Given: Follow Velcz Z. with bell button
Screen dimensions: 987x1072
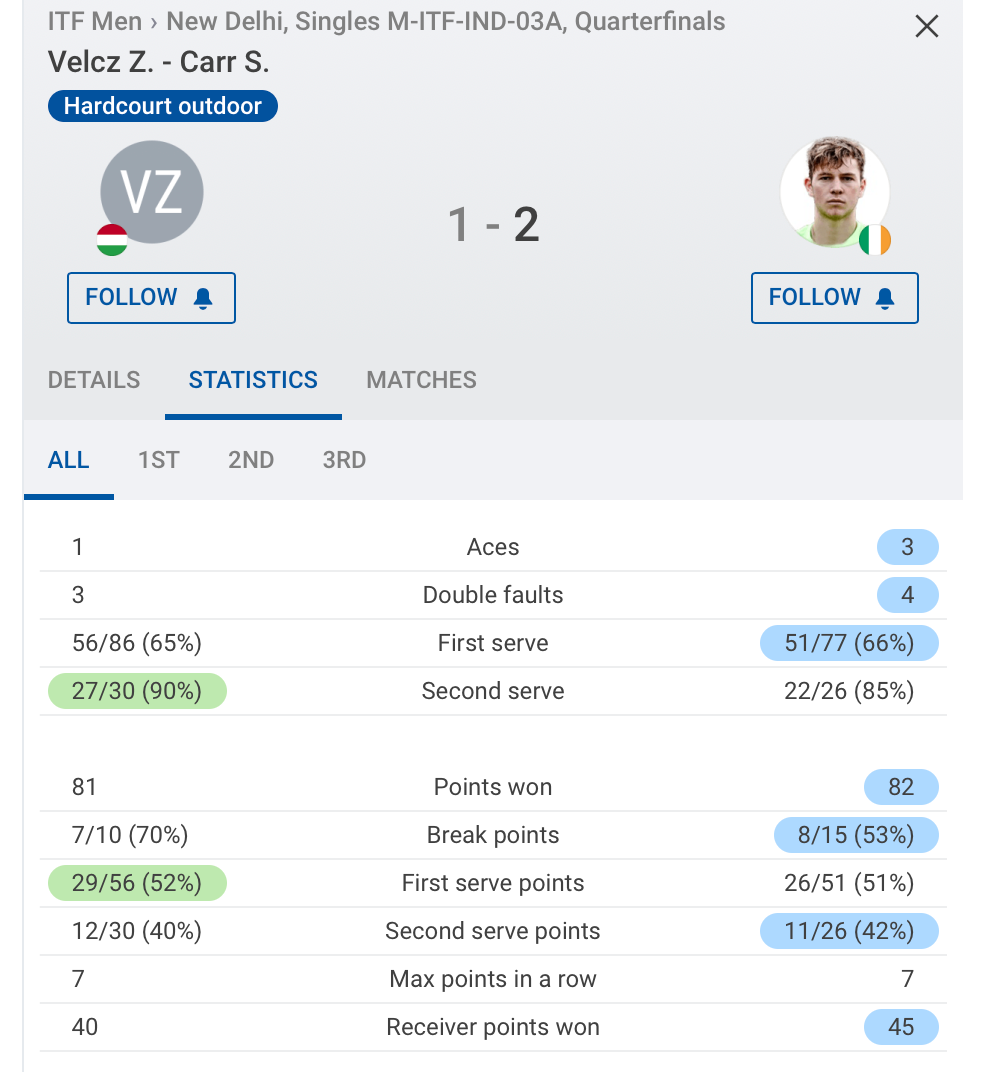Looking at the screenshot, I should pyautogui.click(x=151, y=298).
